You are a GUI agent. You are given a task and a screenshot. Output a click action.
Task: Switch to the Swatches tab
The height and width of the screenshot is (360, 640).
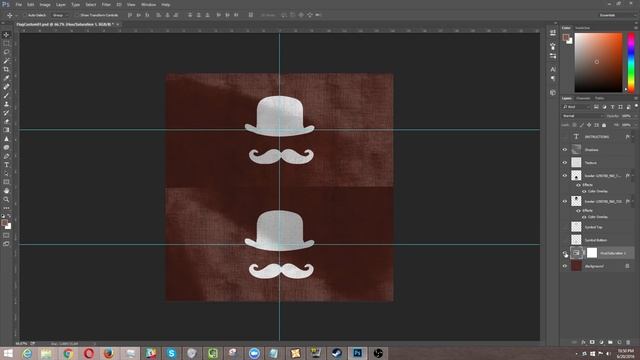point(582,28)
